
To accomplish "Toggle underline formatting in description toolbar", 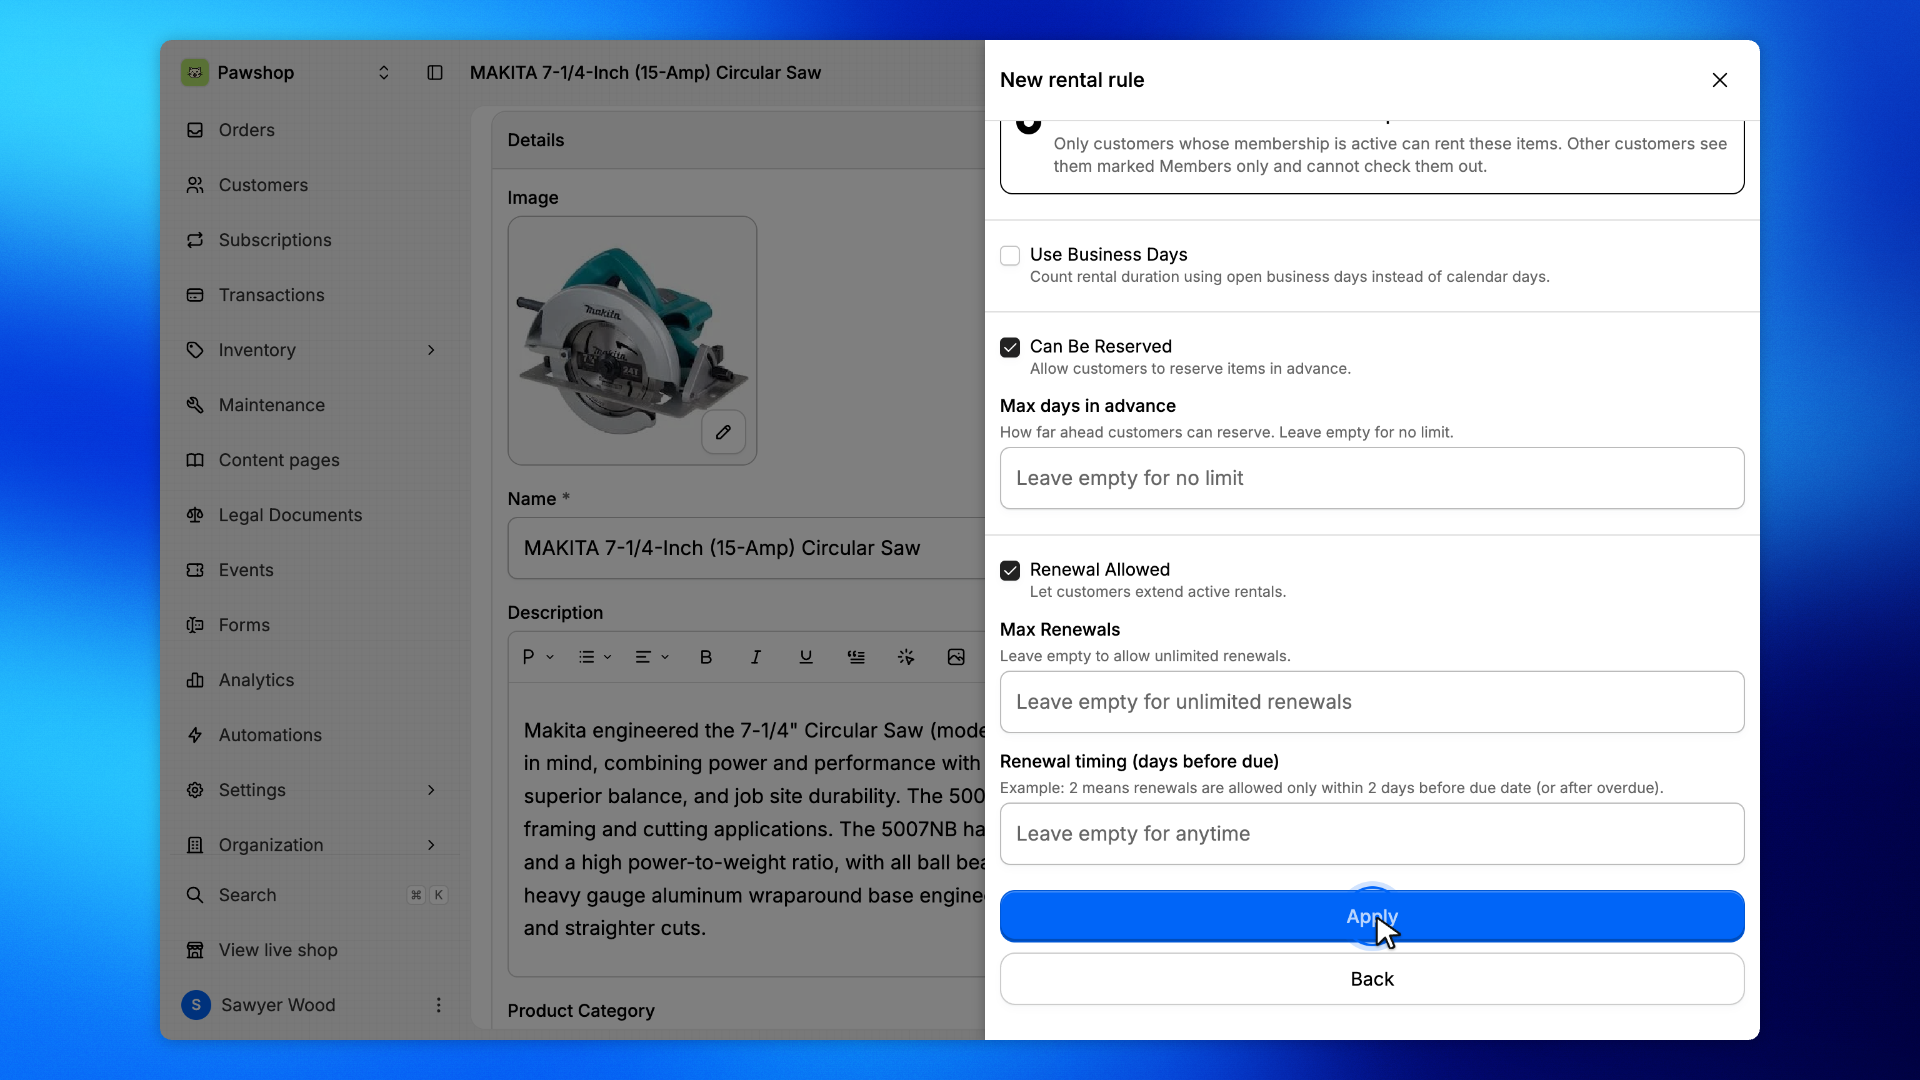I will 806,657.
